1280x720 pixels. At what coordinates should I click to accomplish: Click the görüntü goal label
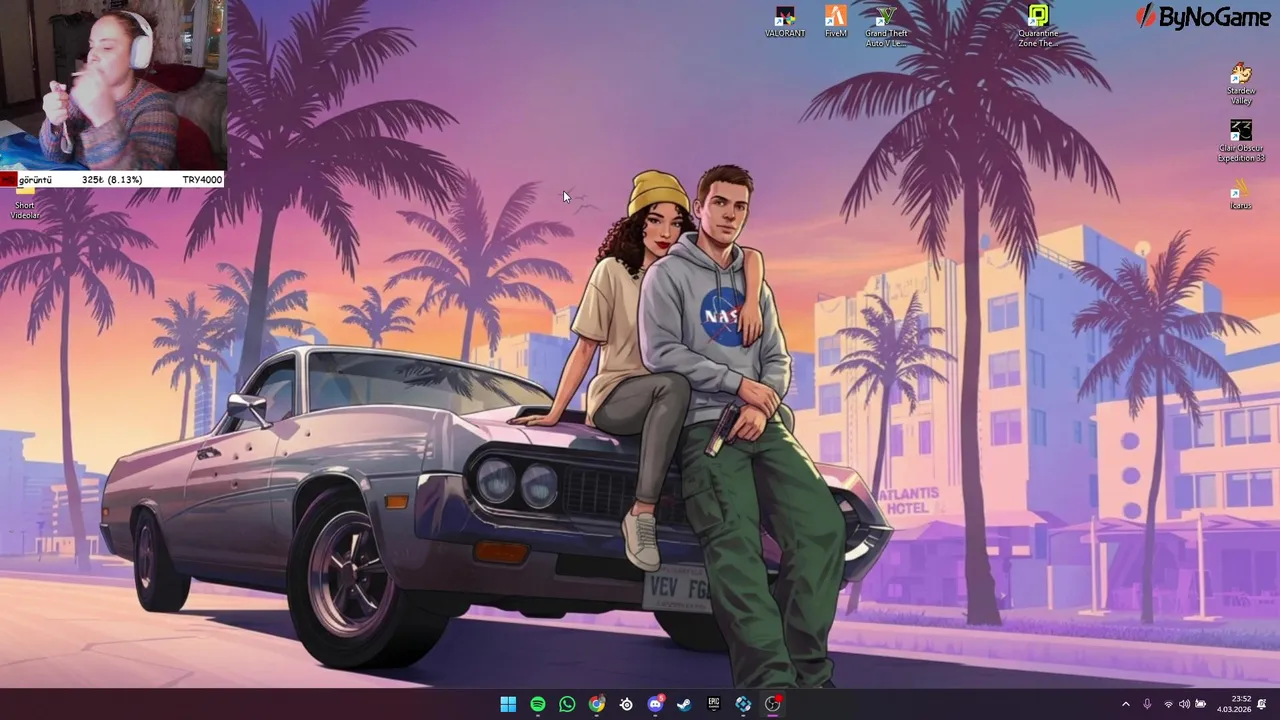point(35,180)
